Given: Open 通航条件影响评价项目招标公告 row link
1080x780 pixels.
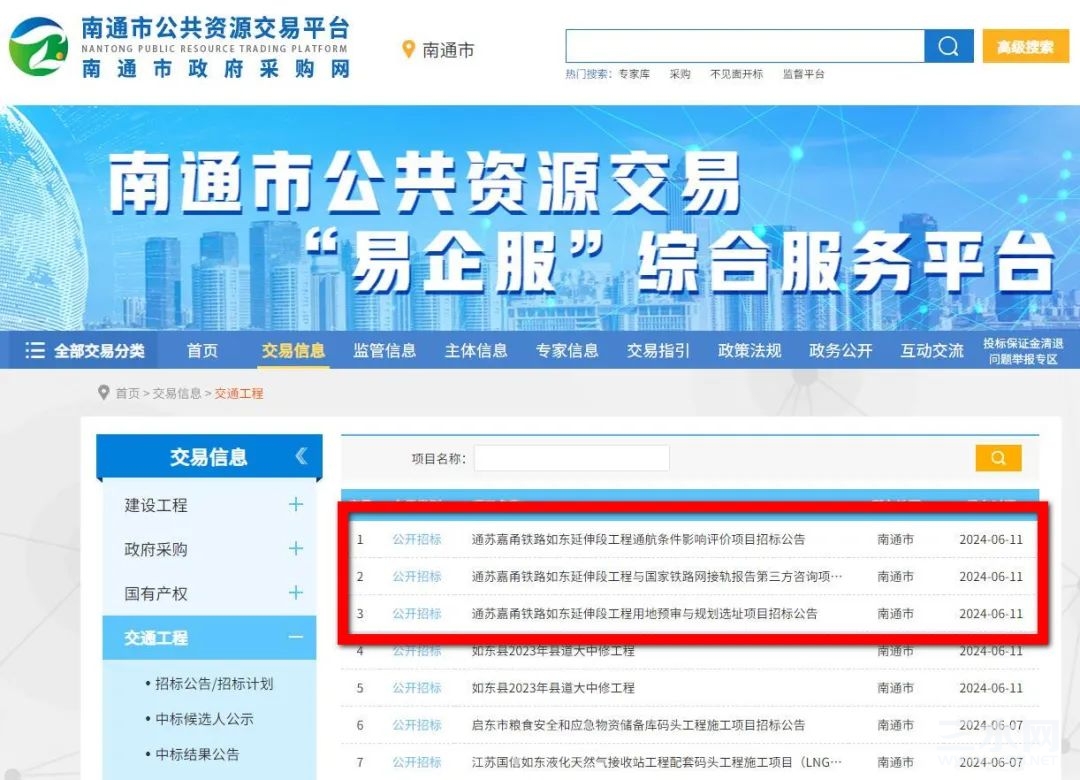Looking at the screenshot, I should (638, 540).
